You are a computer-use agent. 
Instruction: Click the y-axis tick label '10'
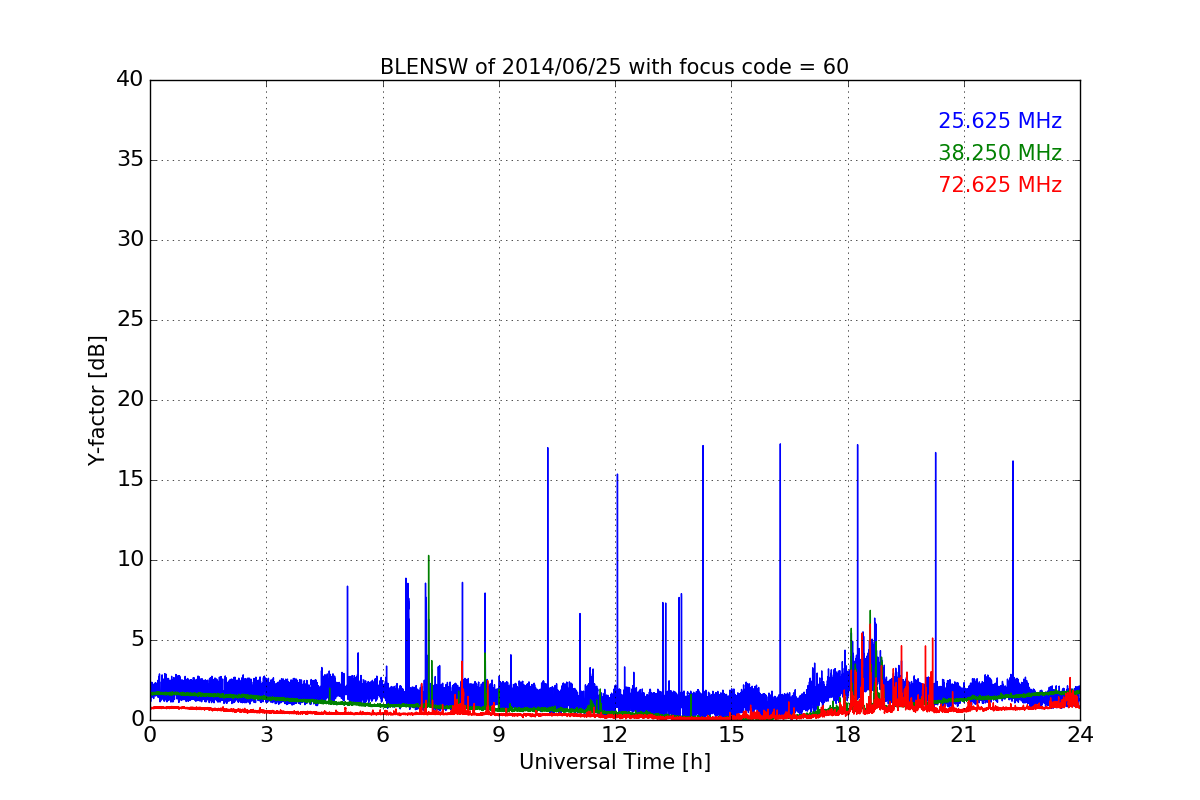[x=130, y=560]
